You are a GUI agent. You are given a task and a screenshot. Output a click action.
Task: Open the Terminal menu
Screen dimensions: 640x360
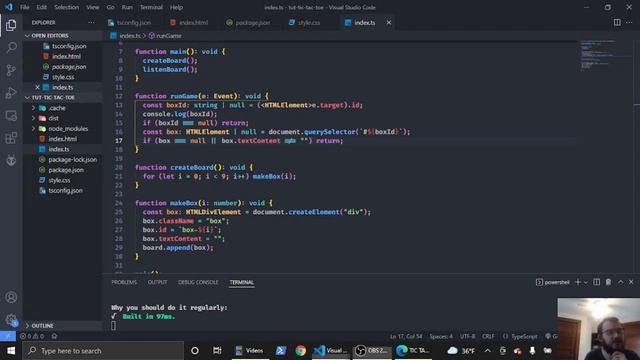pos(151,7)
